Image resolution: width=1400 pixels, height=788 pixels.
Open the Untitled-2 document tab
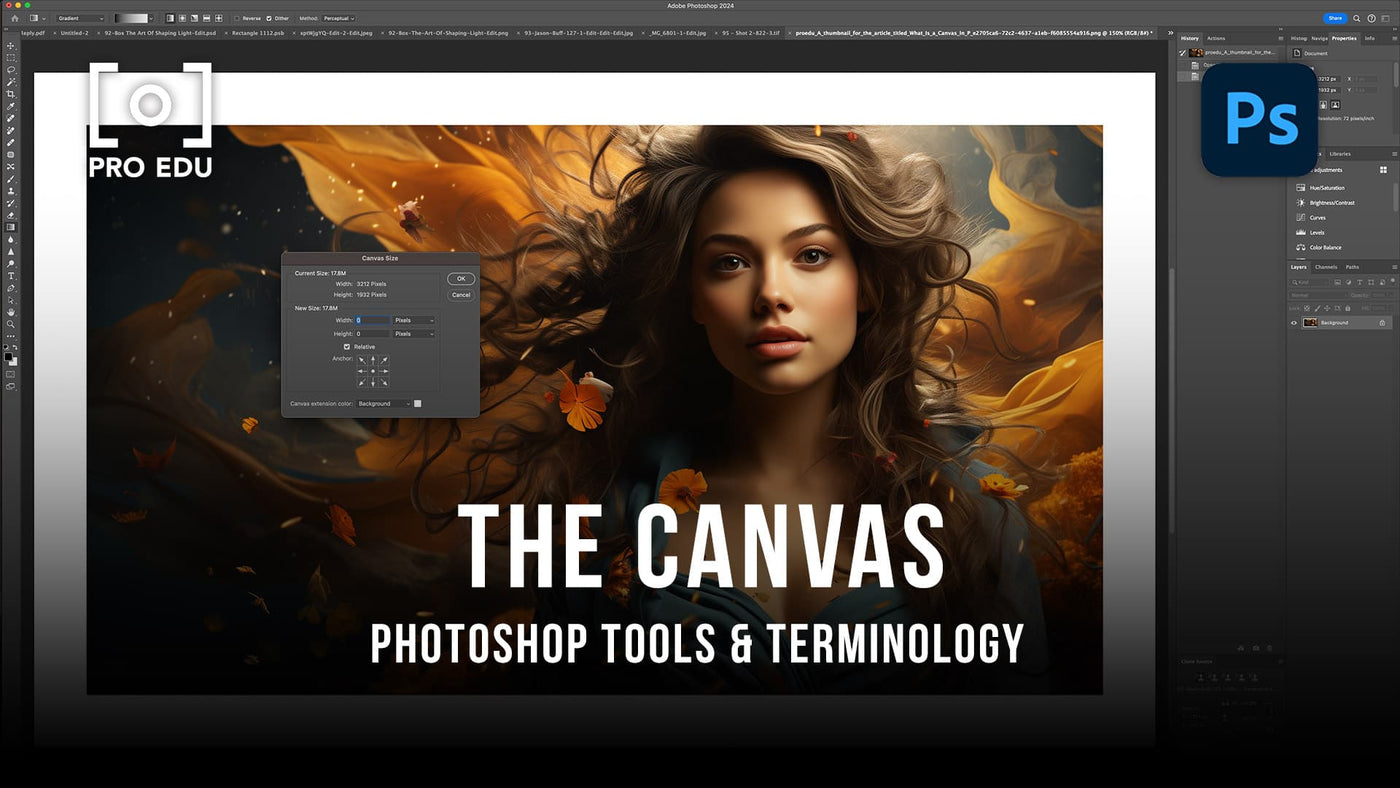click(x=74, y=33)
